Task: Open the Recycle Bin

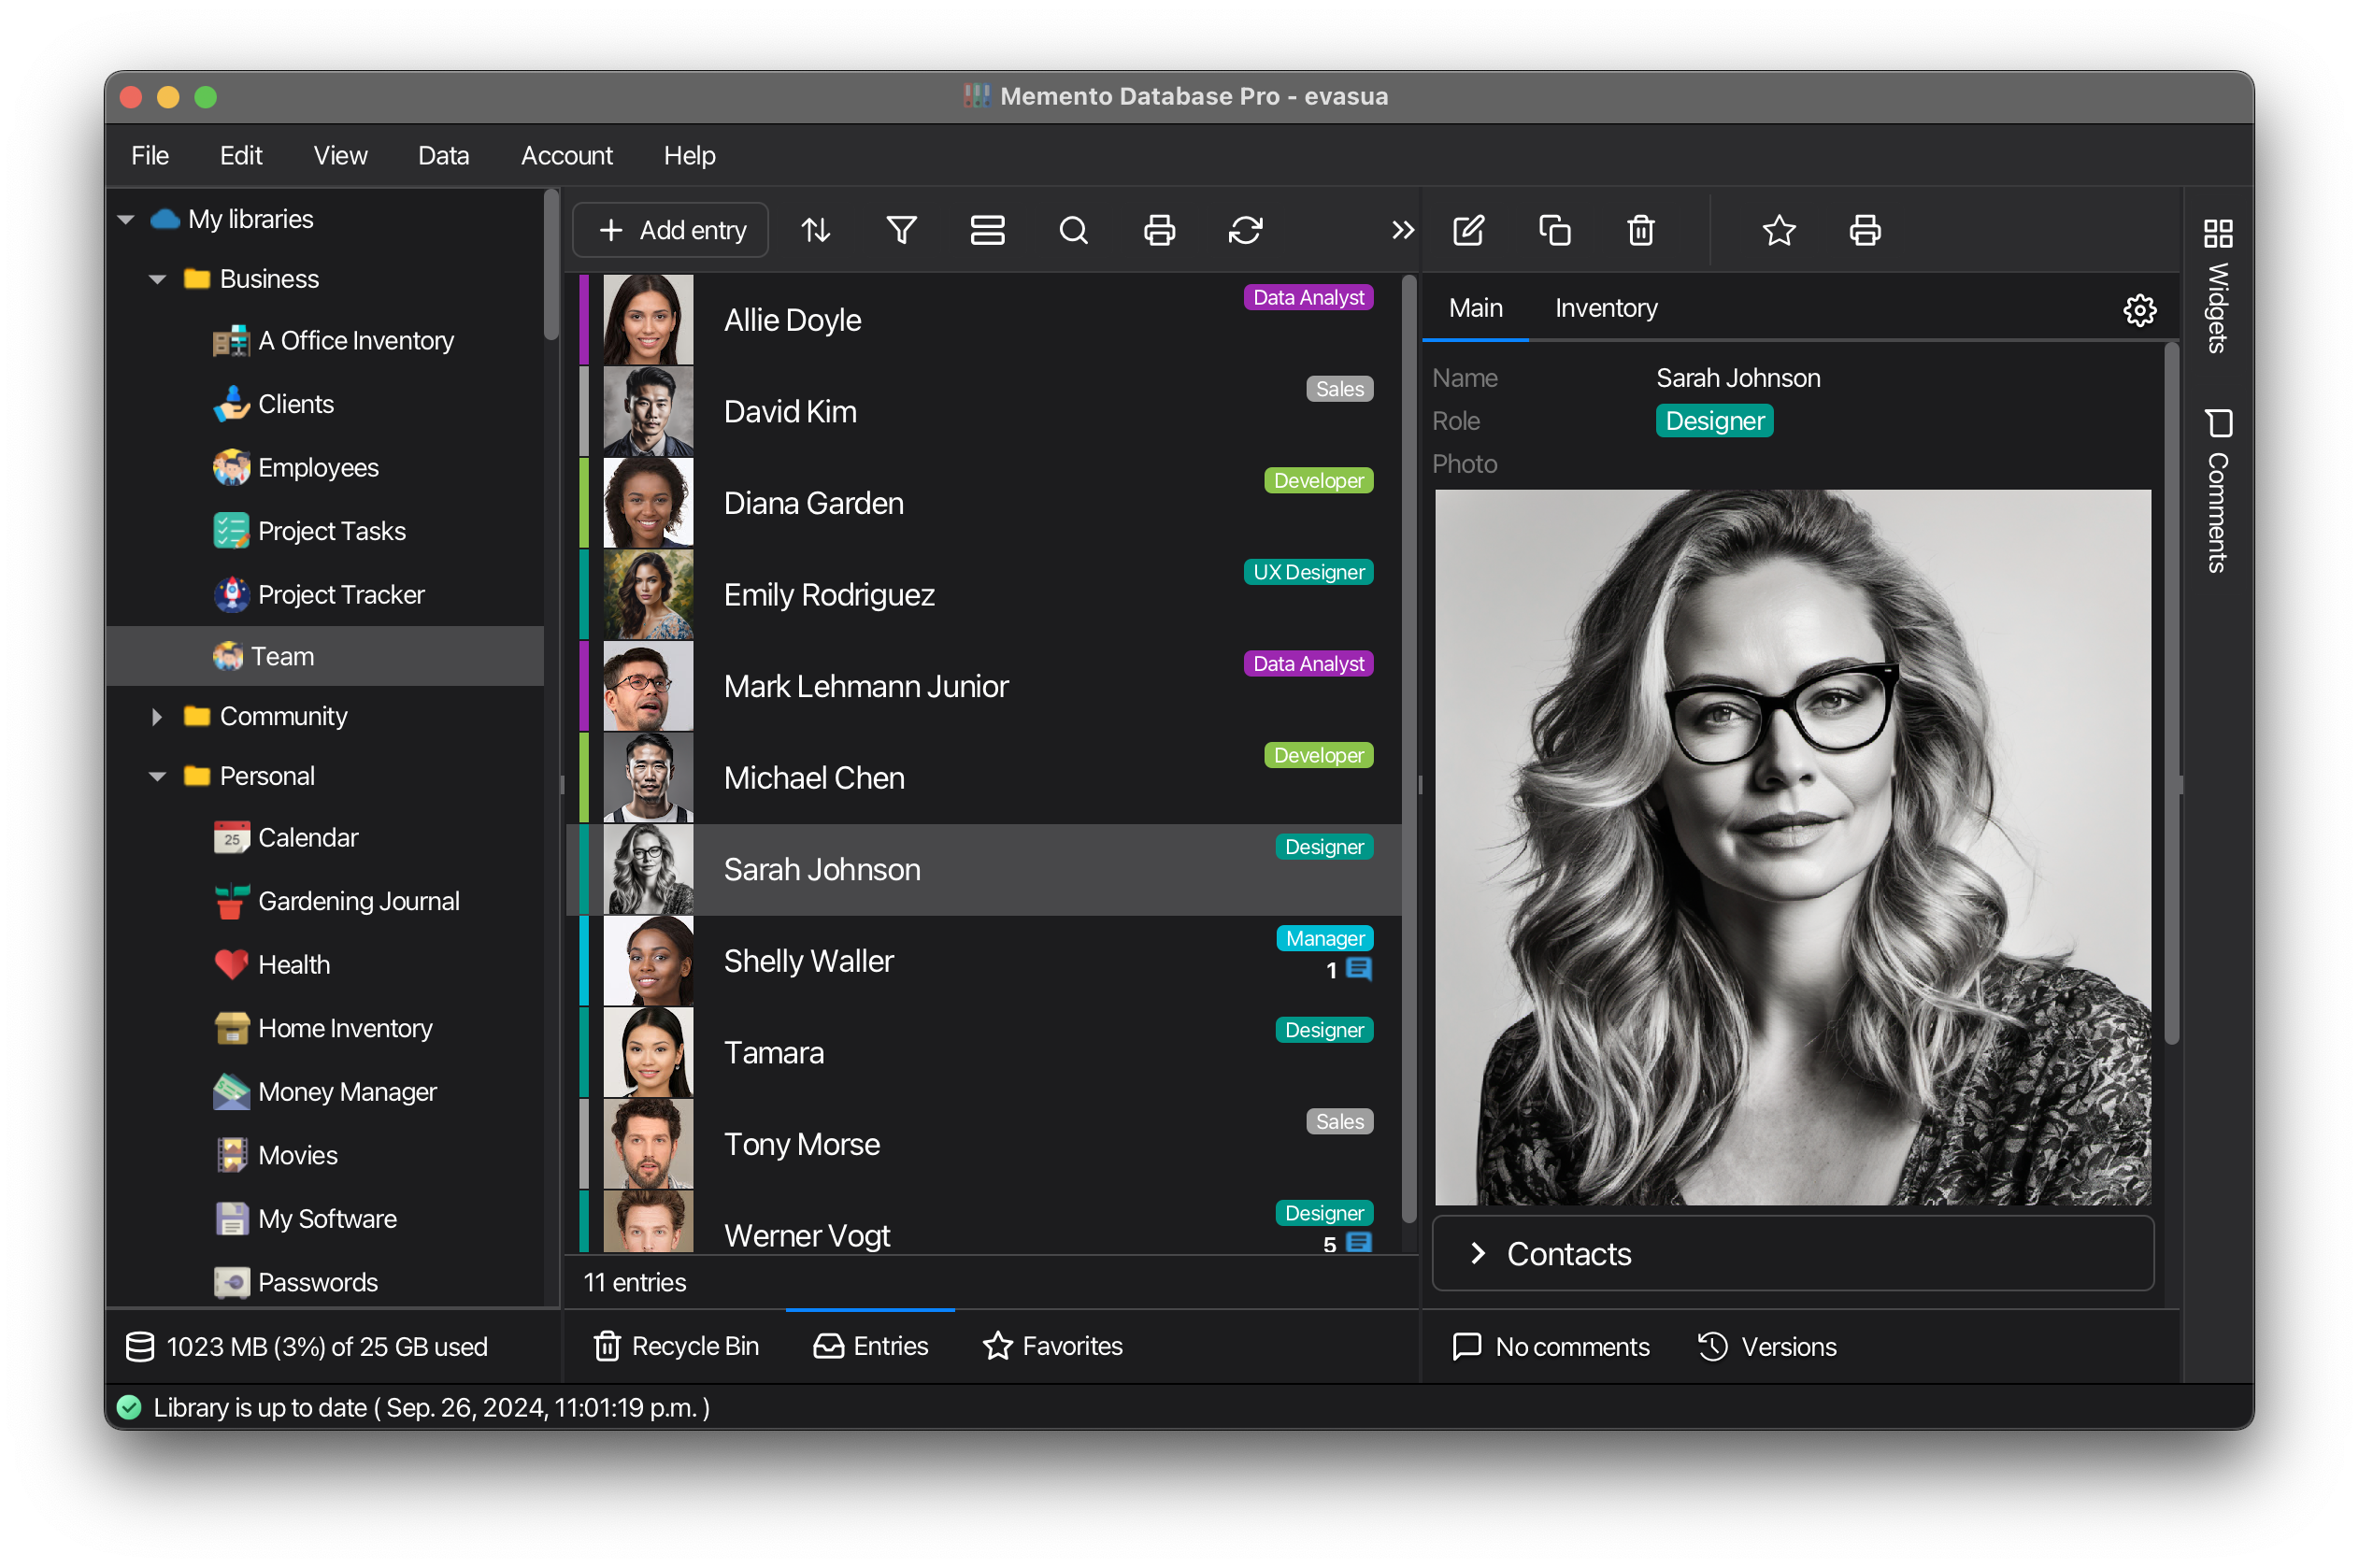Action: pyautogui.click(x=676, y=1346)
